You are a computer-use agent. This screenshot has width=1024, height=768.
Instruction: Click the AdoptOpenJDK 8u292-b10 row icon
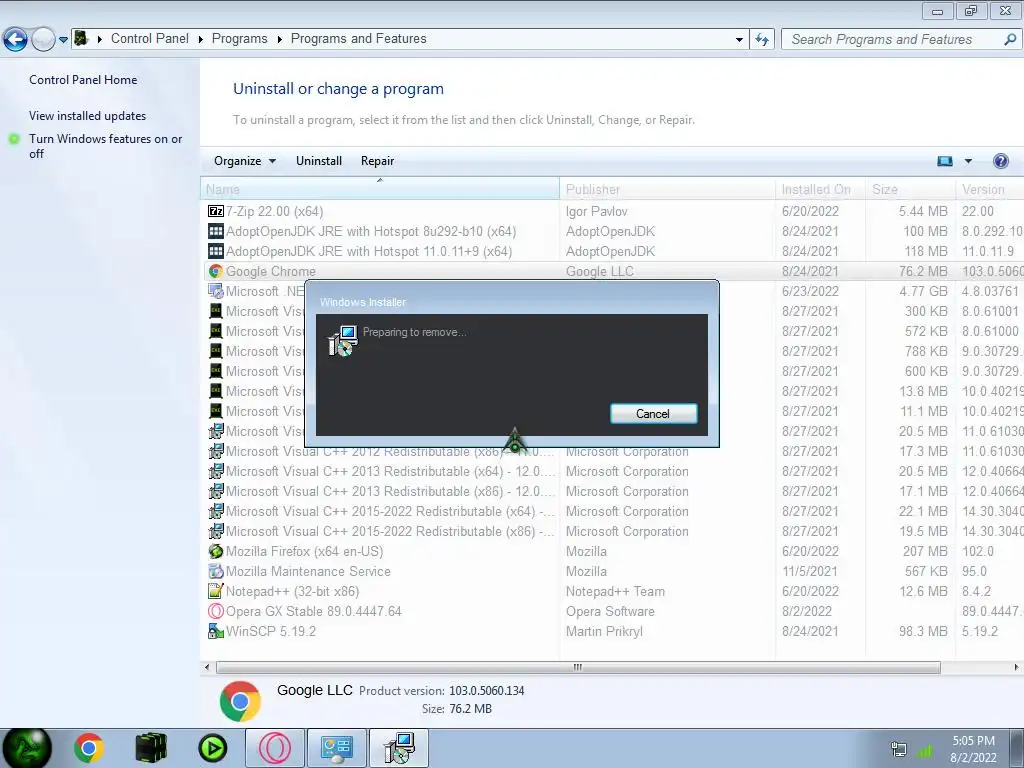coord(216,231)
